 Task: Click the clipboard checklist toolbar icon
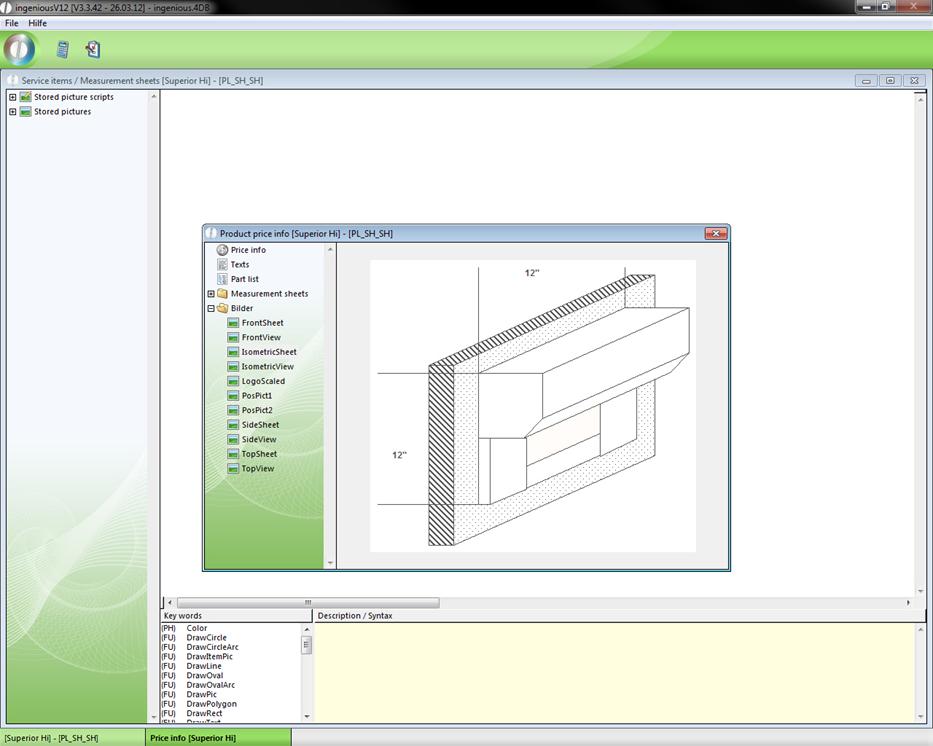[x=93, y=49]
